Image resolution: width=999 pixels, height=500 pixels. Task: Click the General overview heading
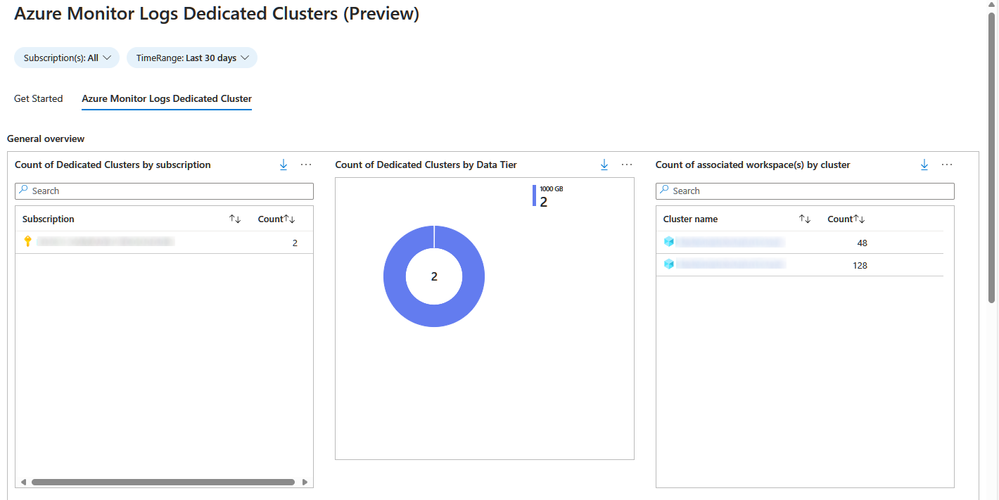coord(46,138)
